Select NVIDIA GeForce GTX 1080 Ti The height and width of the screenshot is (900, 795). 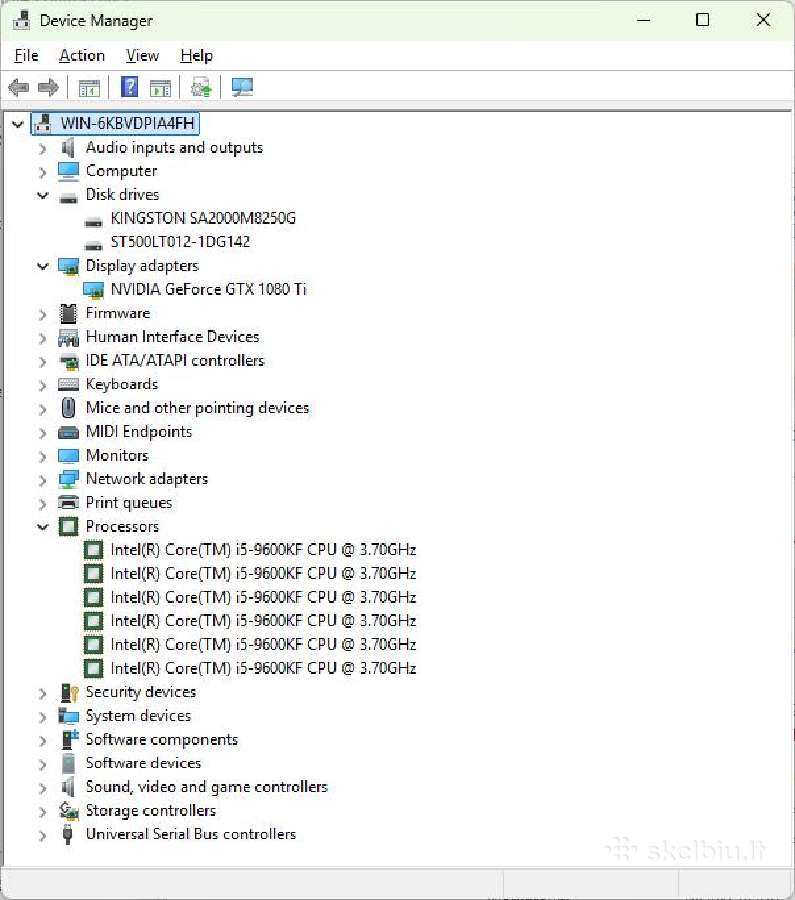[x=208, y=289]
